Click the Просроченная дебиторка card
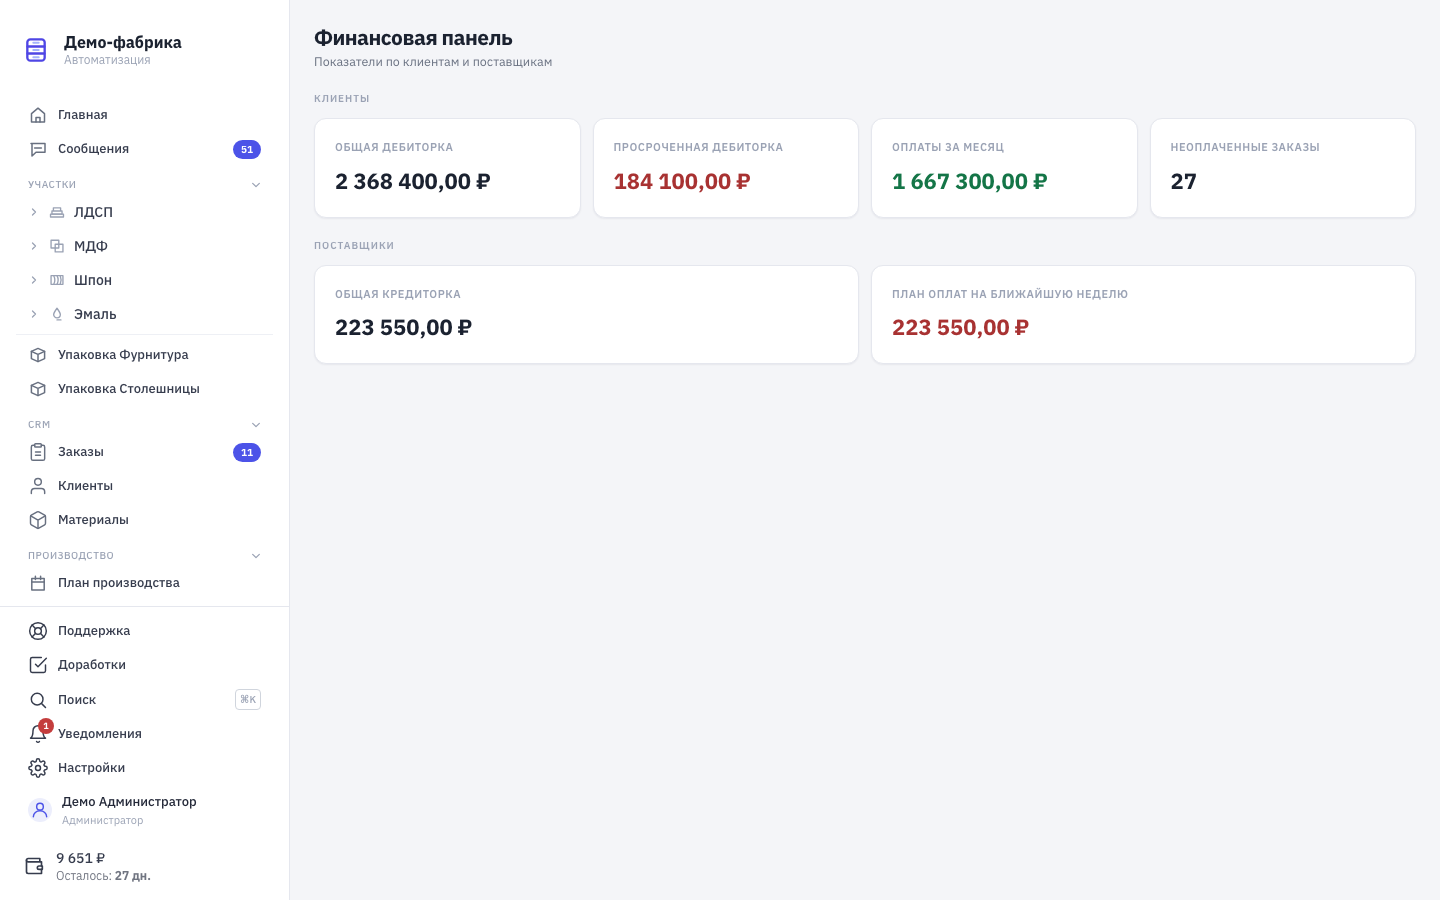 click(x=726, y=168)
